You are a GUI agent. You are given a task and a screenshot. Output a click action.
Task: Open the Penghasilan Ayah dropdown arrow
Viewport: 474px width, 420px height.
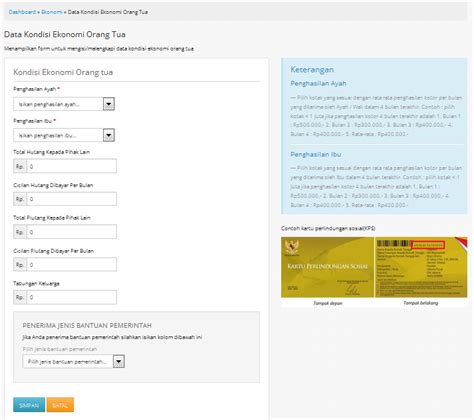click(x=109, y=104)
